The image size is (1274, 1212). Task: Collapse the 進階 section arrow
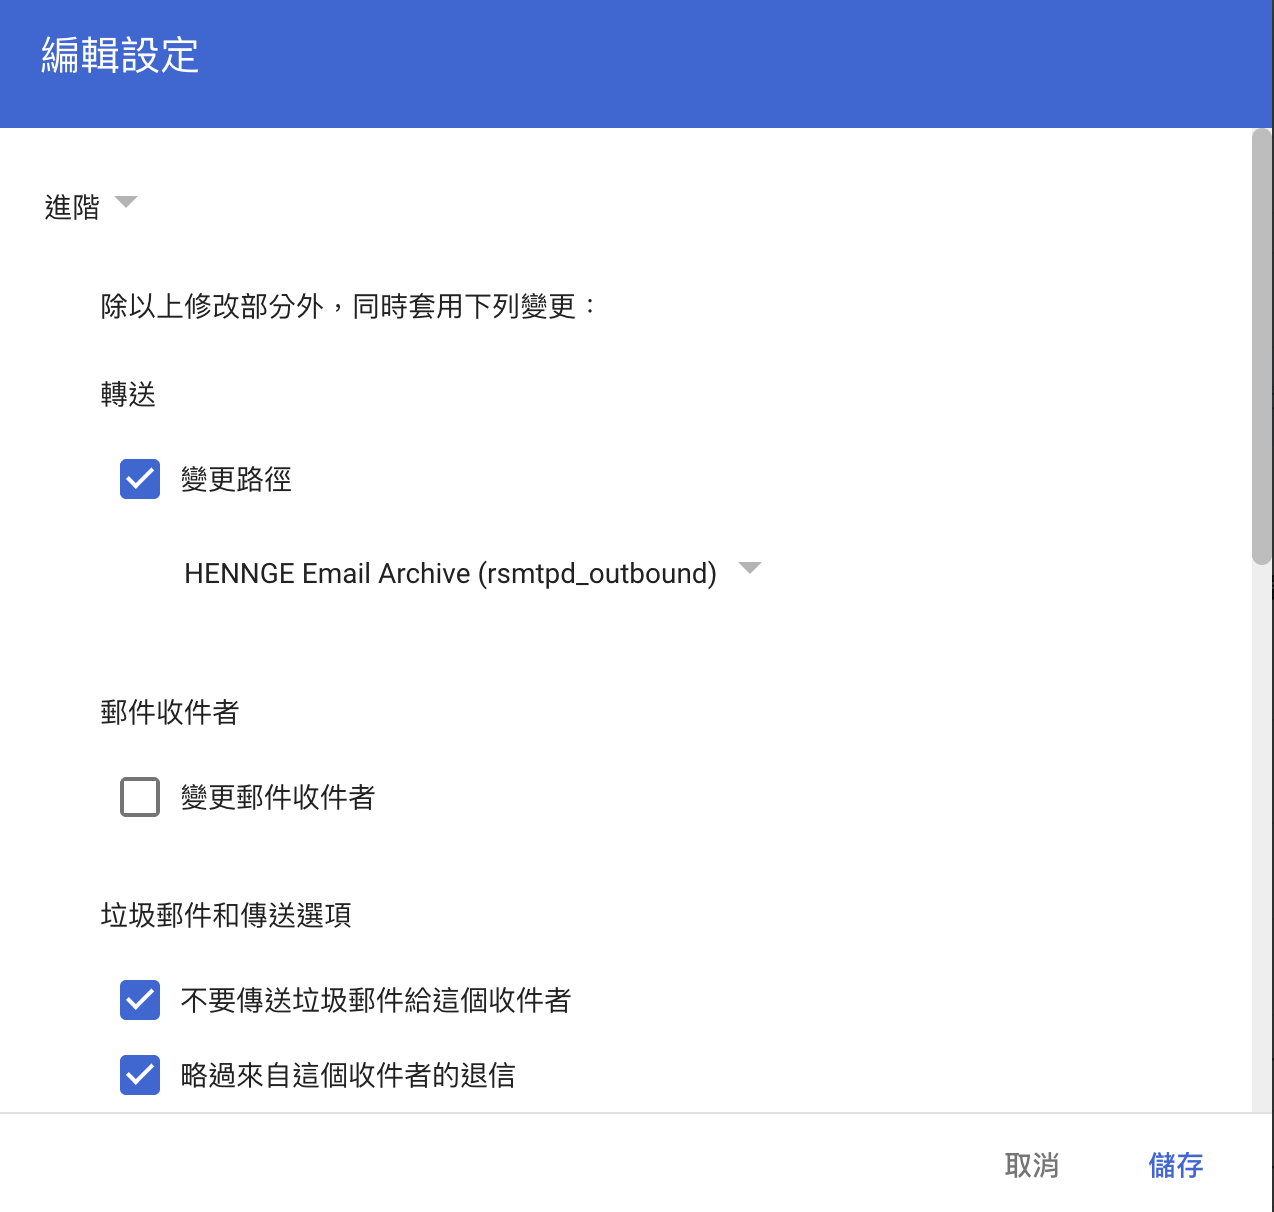coord(126,202)
